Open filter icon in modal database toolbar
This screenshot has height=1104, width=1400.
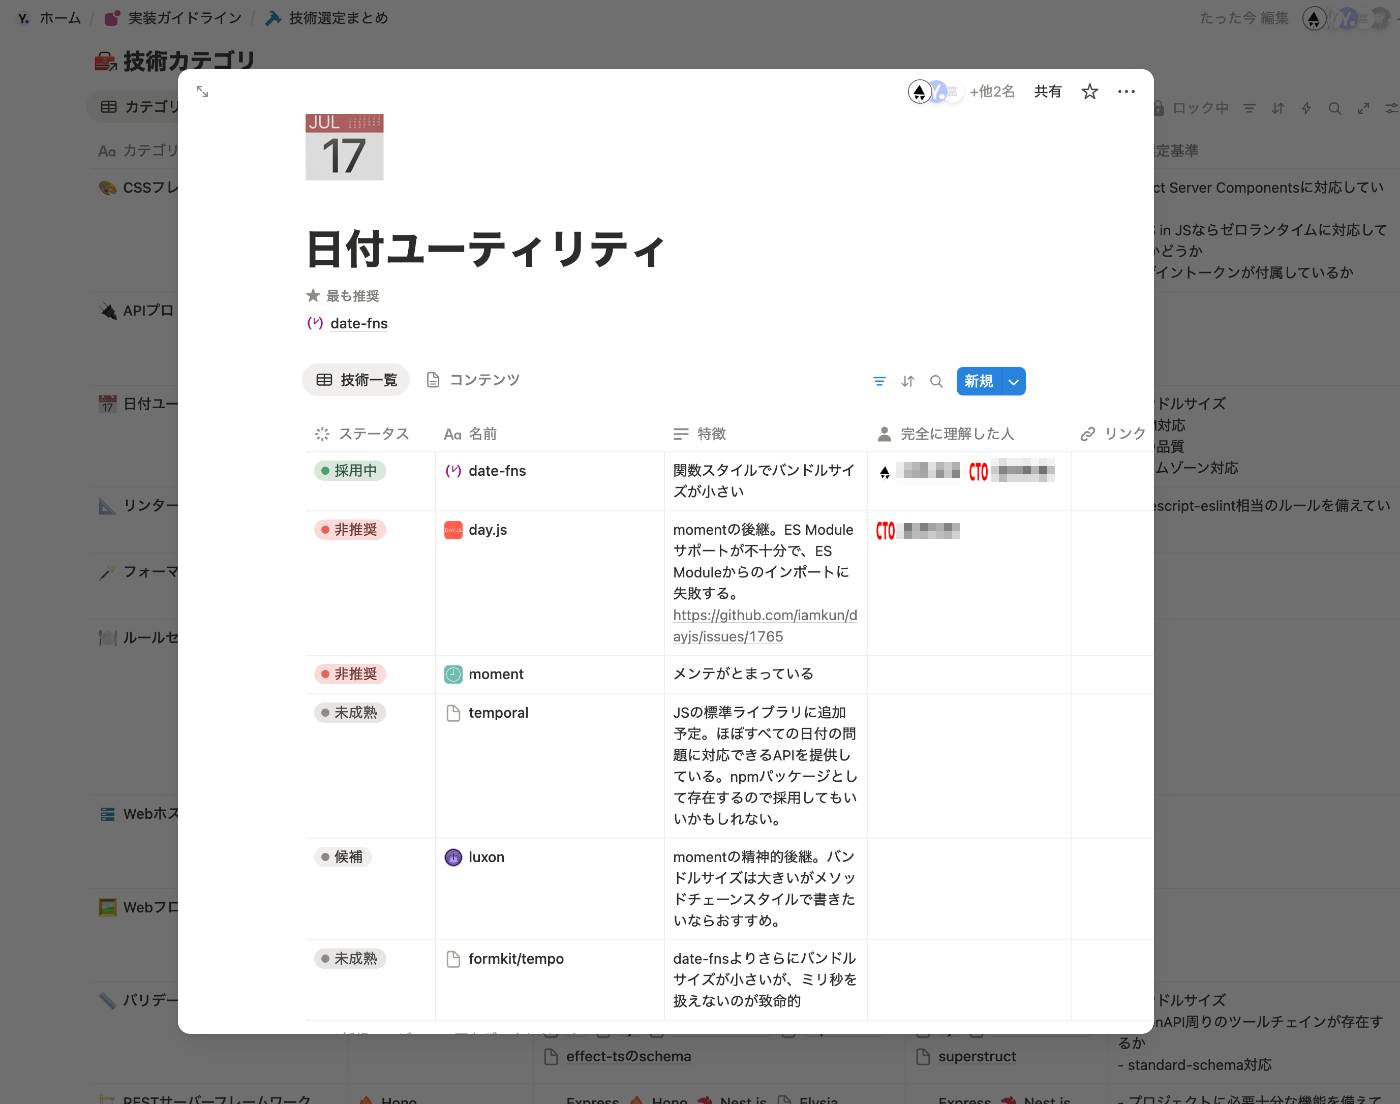point(879,381)
